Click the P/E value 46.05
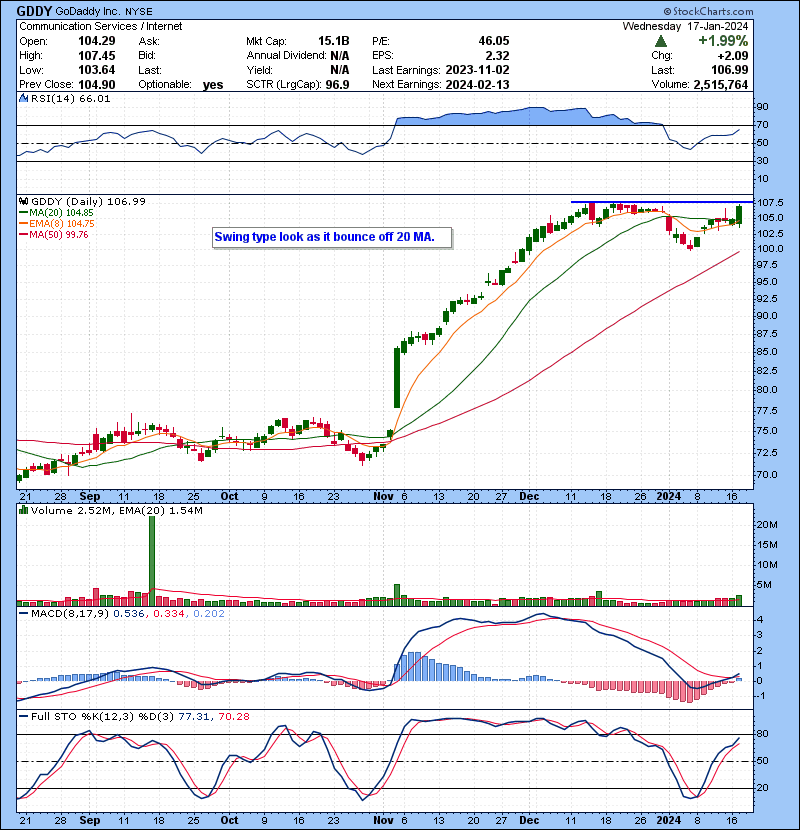The height and width of the screenshot is (830, 800). (493, 41)
